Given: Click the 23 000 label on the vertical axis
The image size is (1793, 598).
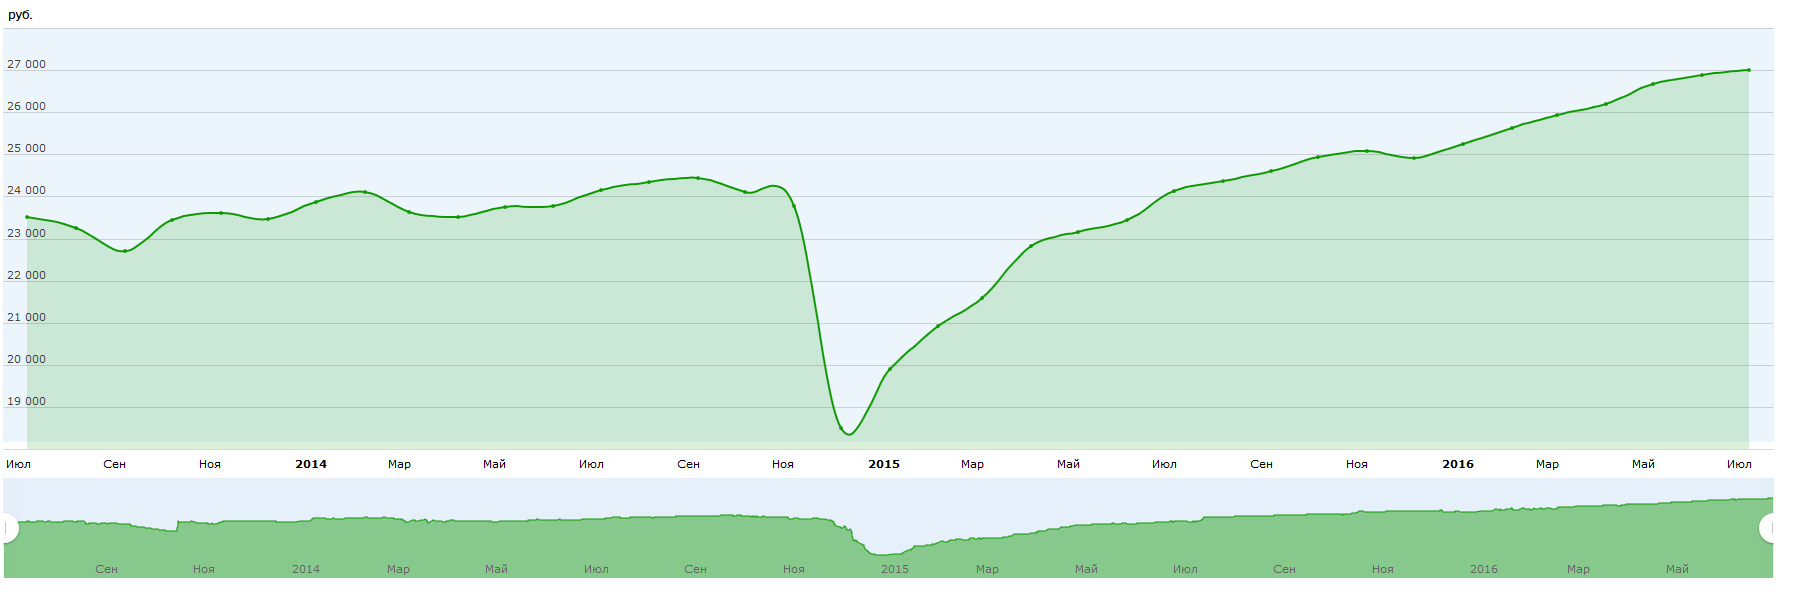Looking at the screenshot, I should (x=27, y=233).
